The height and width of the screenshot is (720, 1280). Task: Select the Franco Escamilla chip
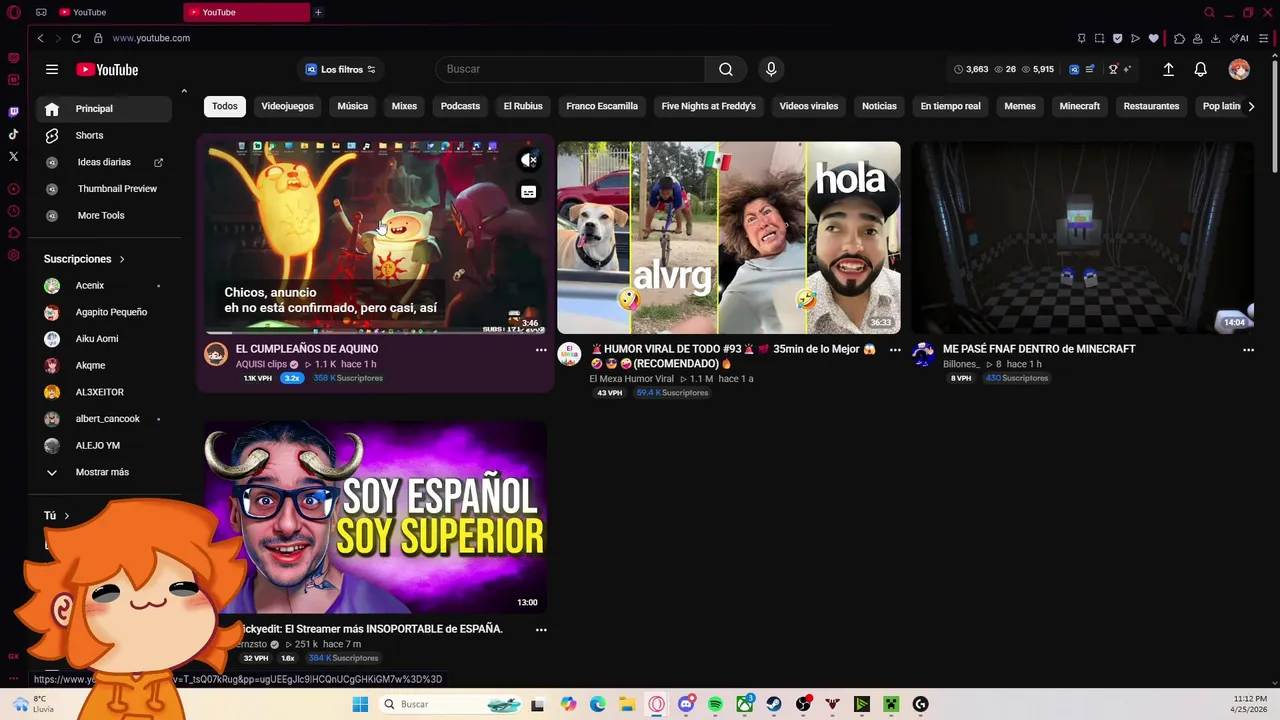(602, 106)
